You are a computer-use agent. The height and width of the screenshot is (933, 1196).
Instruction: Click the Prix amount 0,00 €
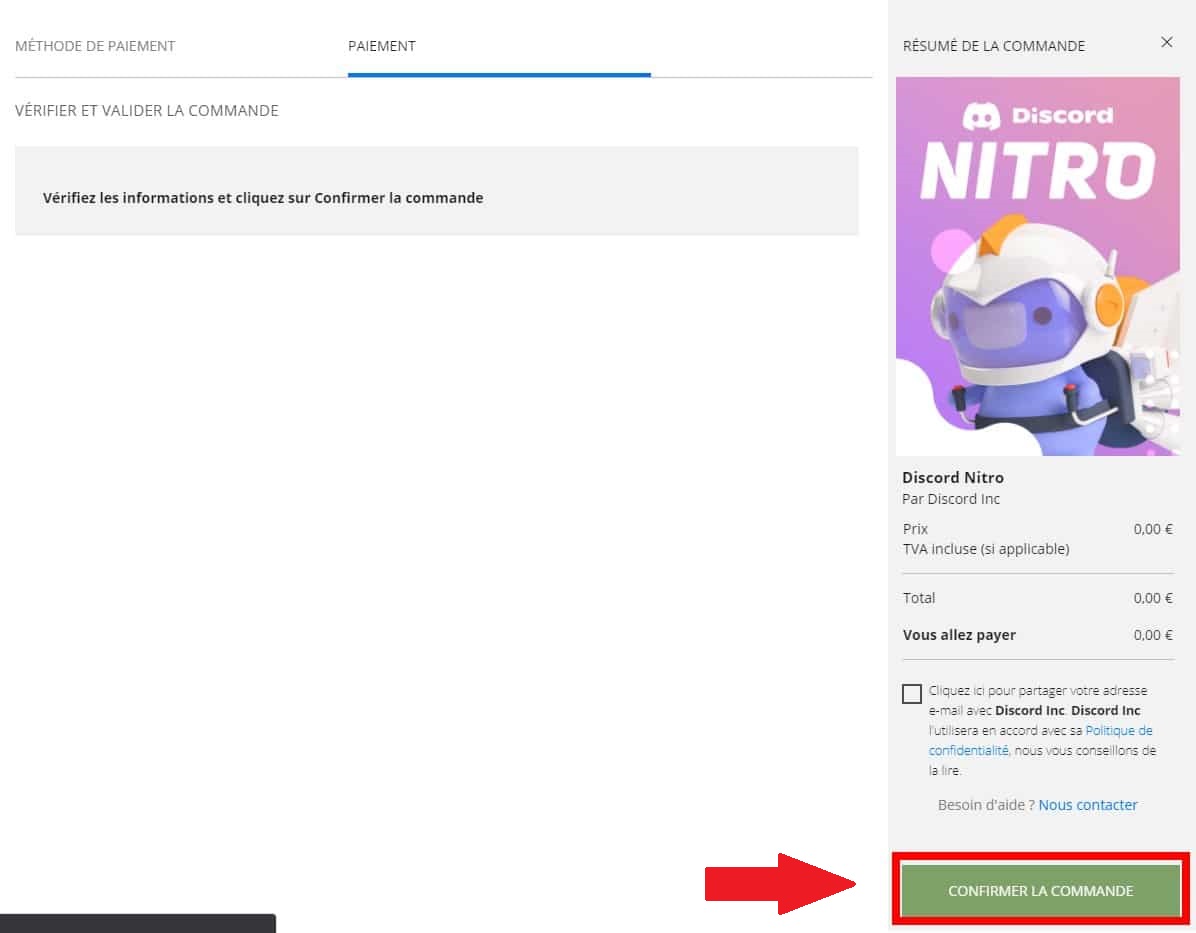click(x=1152, y=529)
